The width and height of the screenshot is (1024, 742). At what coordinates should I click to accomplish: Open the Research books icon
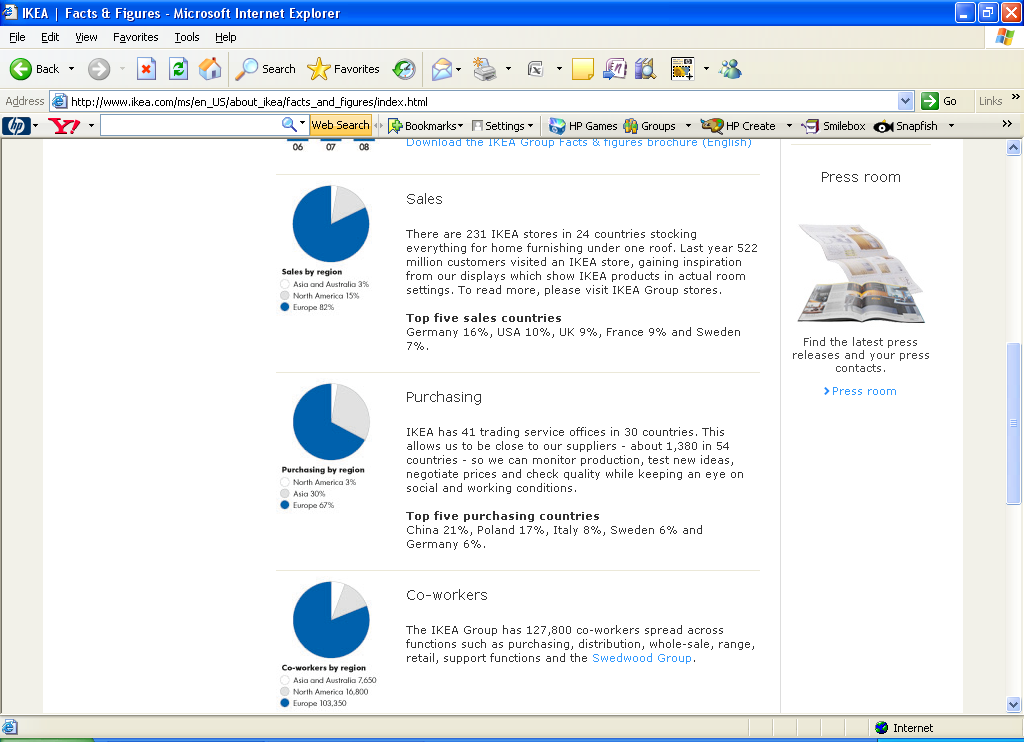(644, 69)
